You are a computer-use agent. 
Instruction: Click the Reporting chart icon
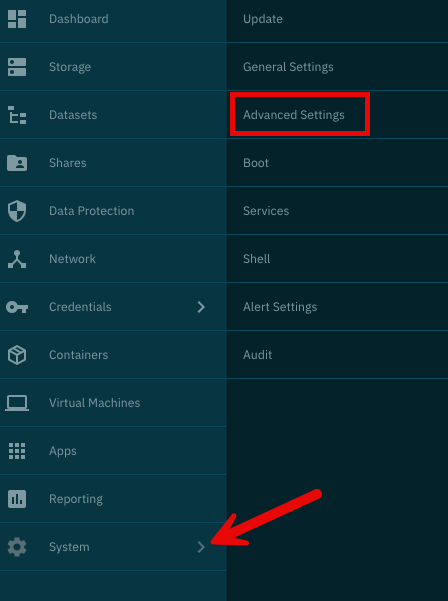click(17, 499)
